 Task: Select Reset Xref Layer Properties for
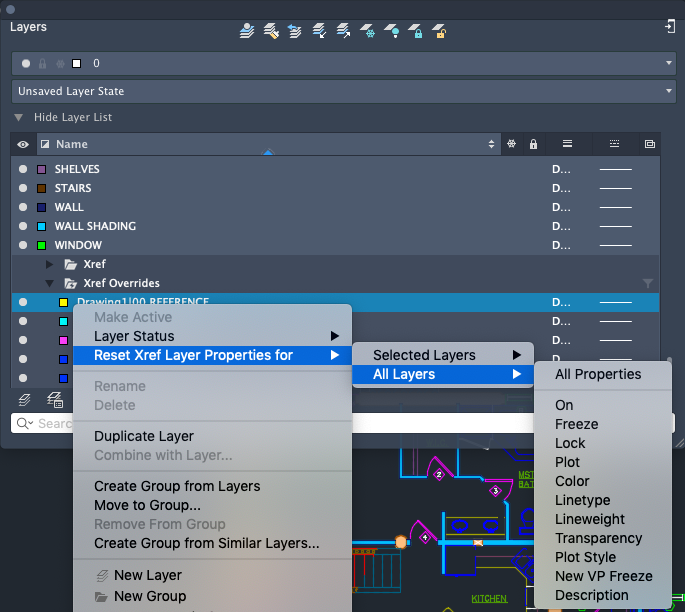(x=212, y=355)
